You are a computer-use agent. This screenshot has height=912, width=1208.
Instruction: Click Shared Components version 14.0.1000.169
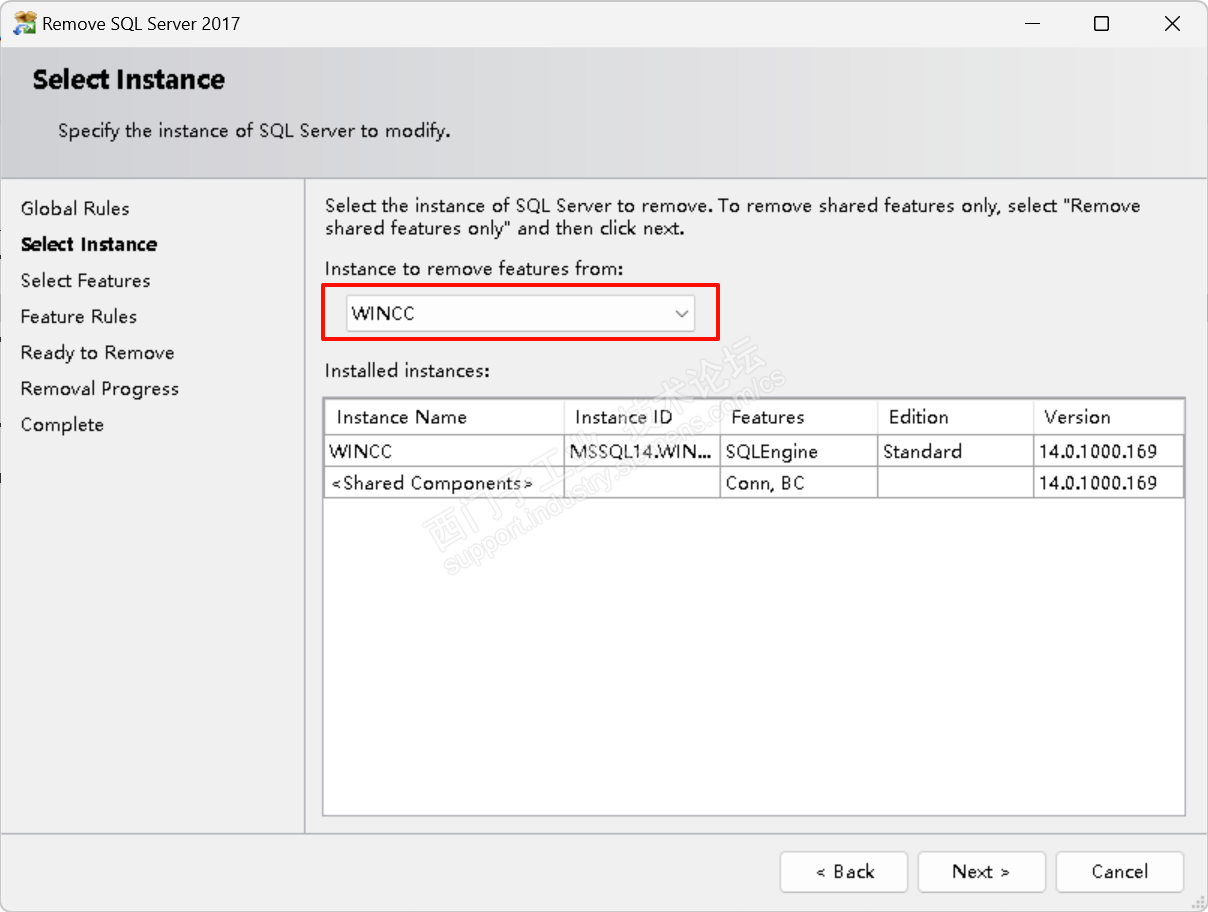pos(1109,482)
